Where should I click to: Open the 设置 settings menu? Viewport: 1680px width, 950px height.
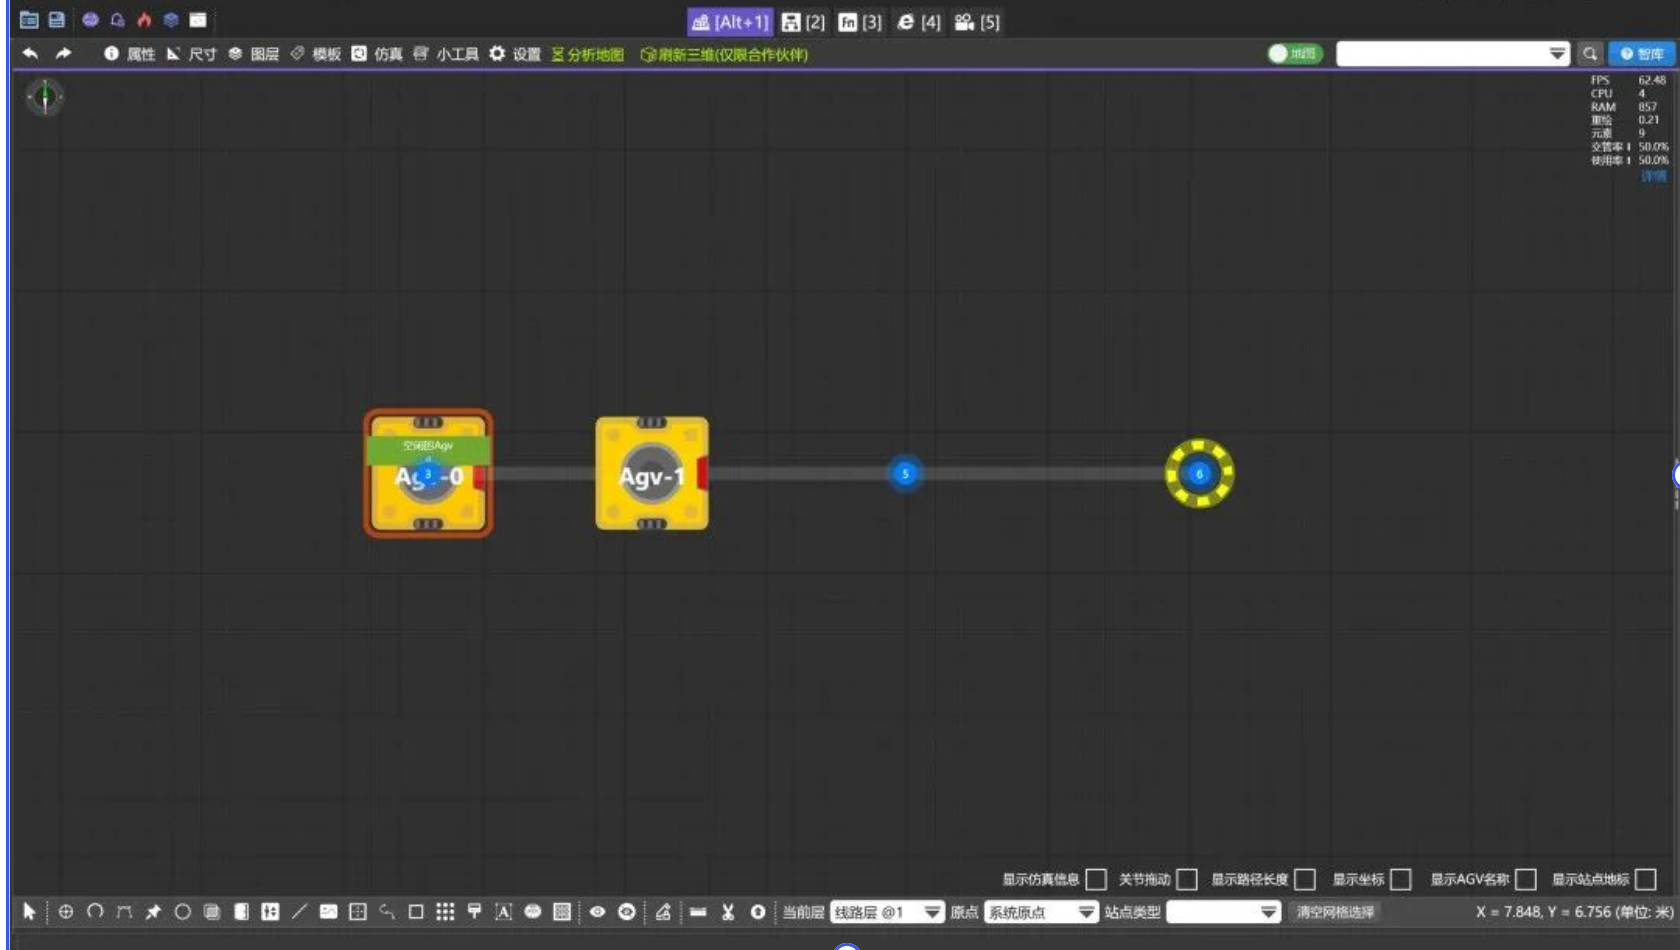click(515, 54)
